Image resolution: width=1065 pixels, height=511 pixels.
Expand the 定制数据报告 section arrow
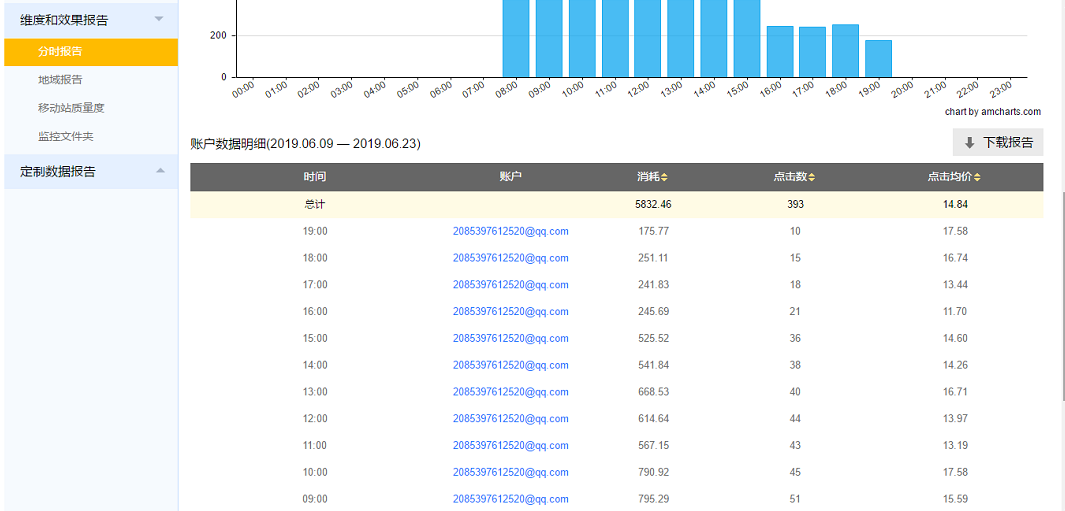160,171
